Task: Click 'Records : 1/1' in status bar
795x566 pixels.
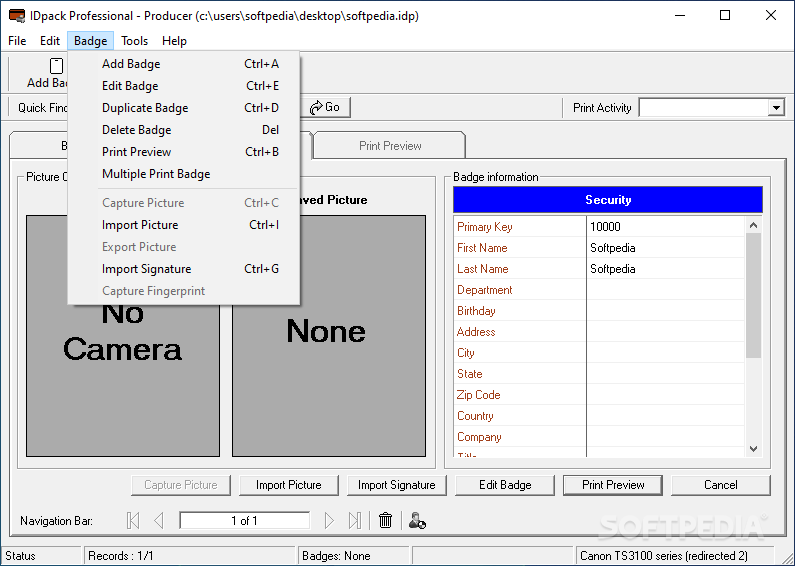Action: coord(121,556)
